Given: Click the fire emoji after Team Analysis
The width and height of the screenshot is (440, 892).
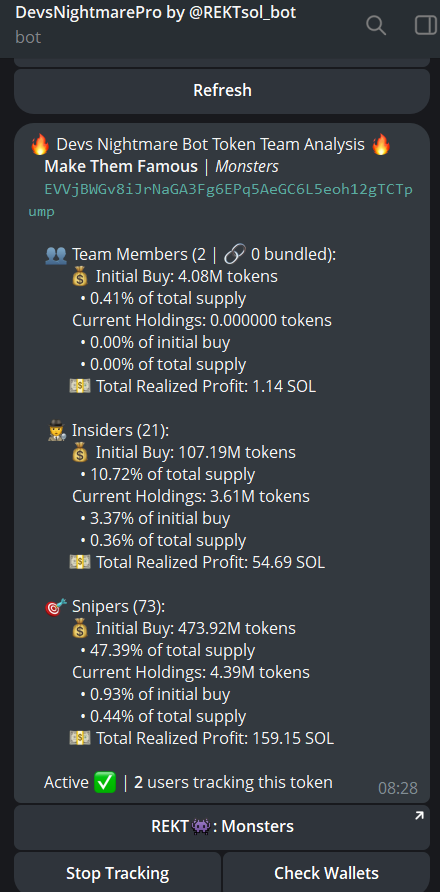Looking at the screenshot, I should tap(381, 145).
